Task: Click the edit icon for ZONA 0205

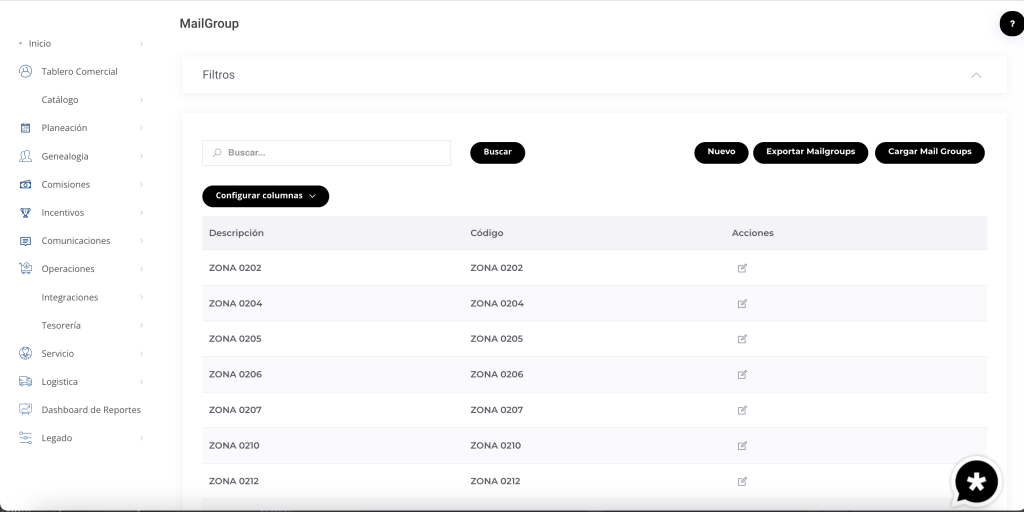Action: coord(742,339)
